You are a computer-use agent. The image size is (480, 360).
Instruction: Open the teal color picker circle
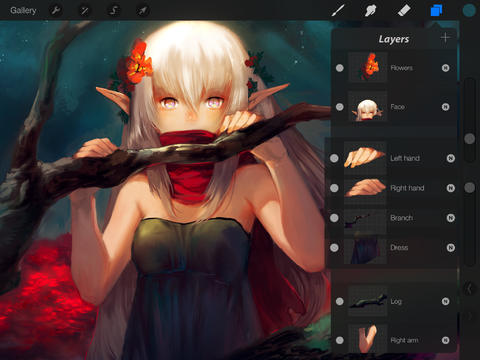pos(469,11)
